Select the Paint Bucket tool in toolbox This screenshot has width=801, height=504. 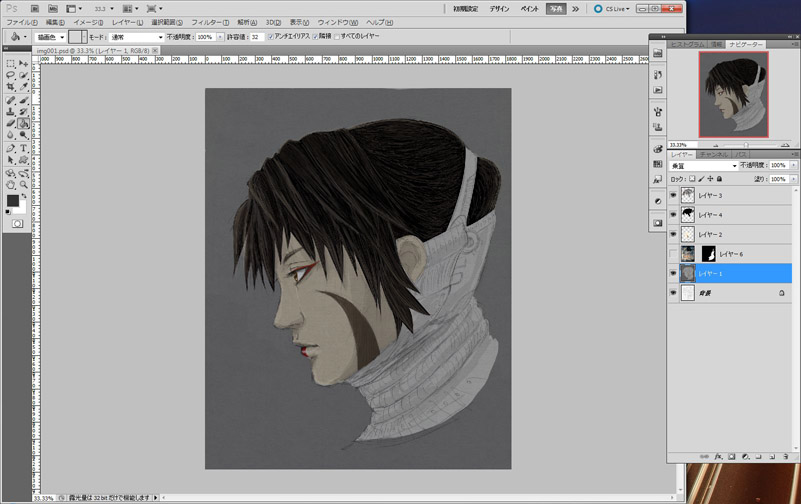(x=23, y=123)
